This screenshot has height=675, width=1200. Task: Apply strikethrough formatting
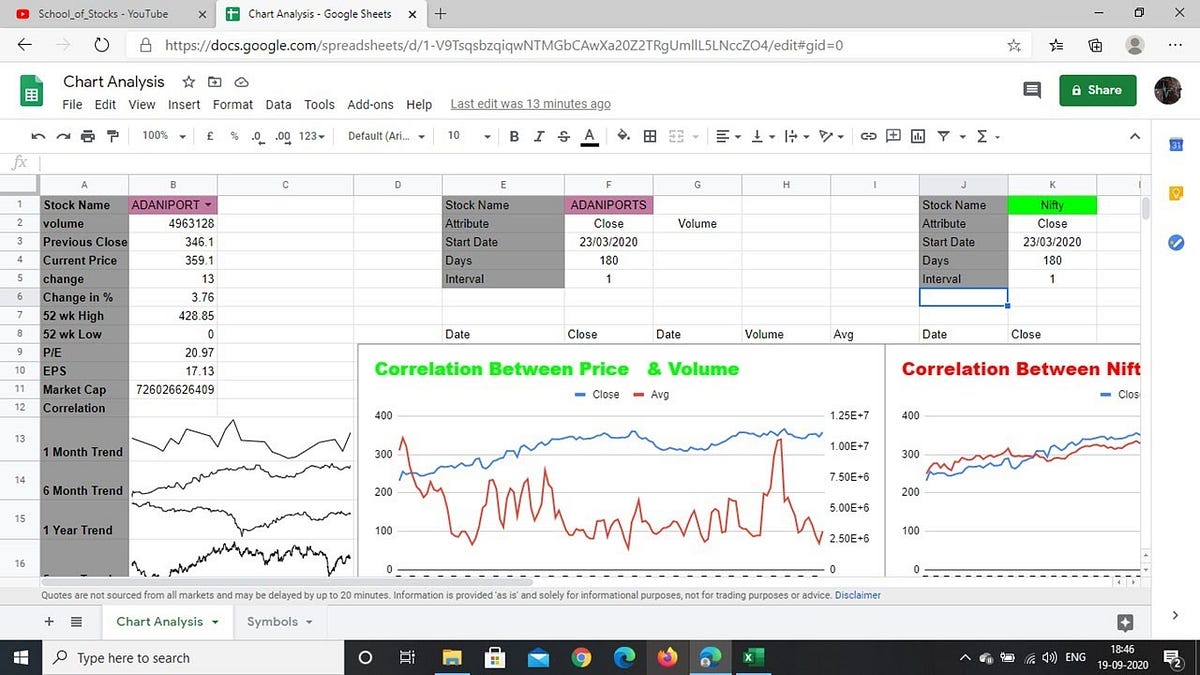[562, 136]
